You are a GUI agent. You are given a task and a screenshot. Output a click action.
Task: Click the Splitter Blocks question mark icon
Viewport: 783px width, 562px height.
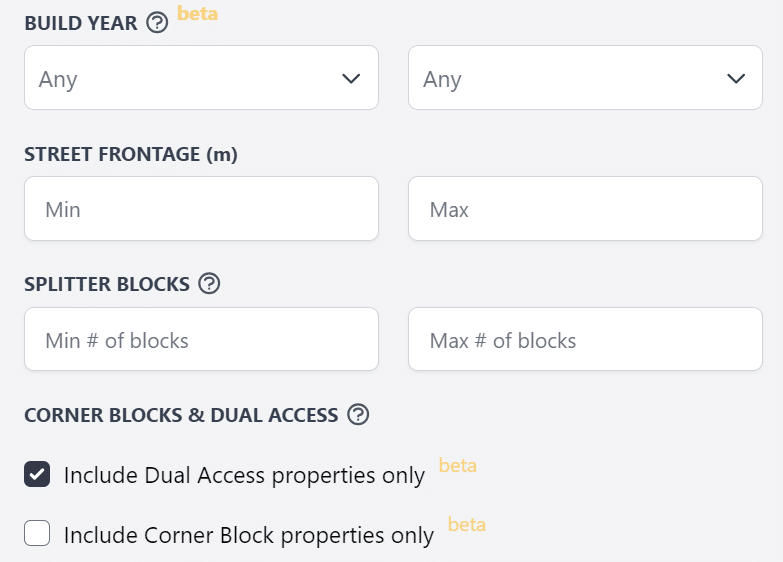click(x=209, y=284)
